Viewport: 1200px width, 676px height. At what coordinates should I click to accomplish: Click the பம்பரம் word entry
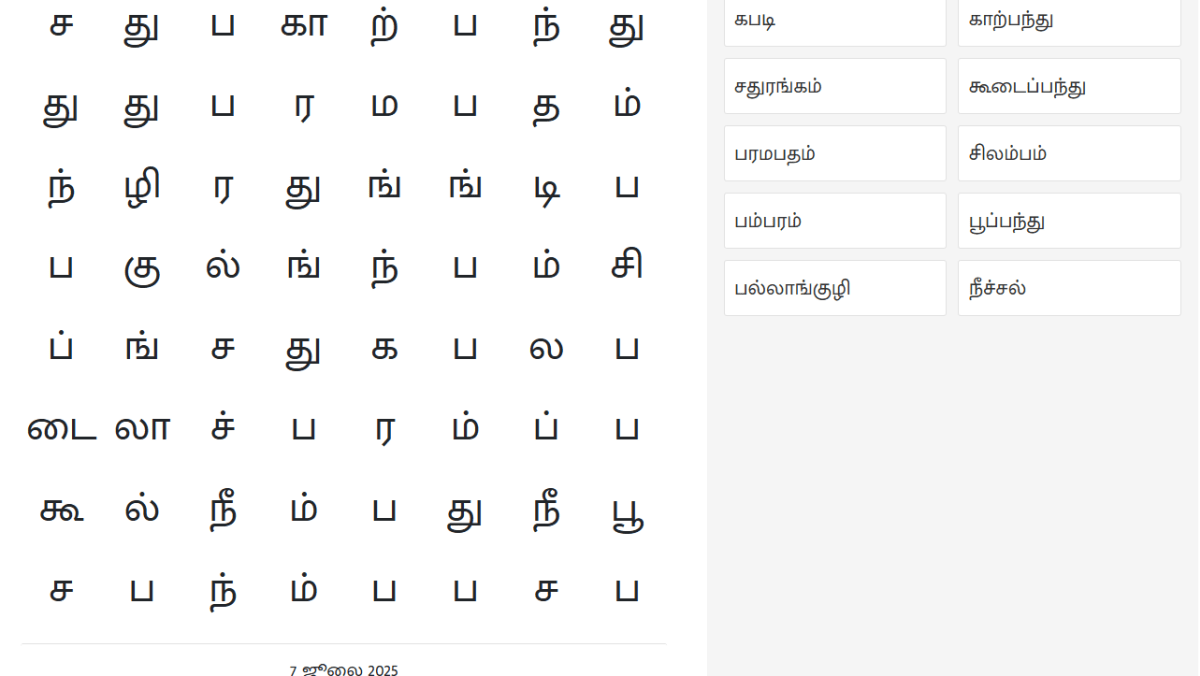(x=833, y=220)
